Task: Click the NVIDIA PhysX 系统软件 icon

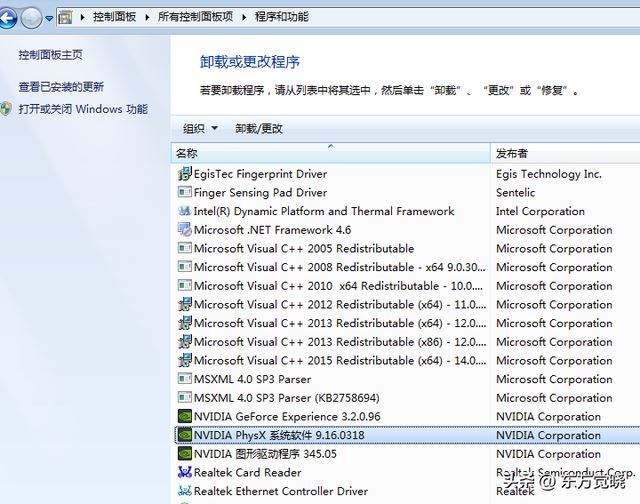Action: coord(184,435)
